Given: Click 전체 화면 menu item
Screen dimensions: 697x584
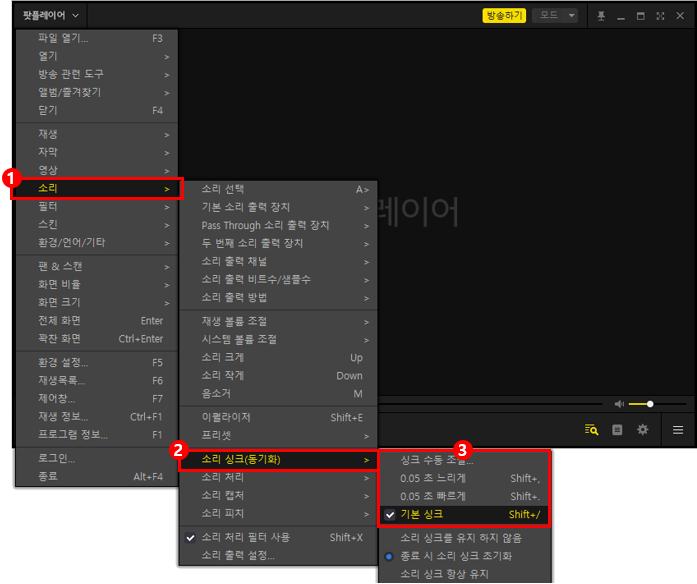Looking at the screenshot, I should pyautogui.click(x=97, y=320).
